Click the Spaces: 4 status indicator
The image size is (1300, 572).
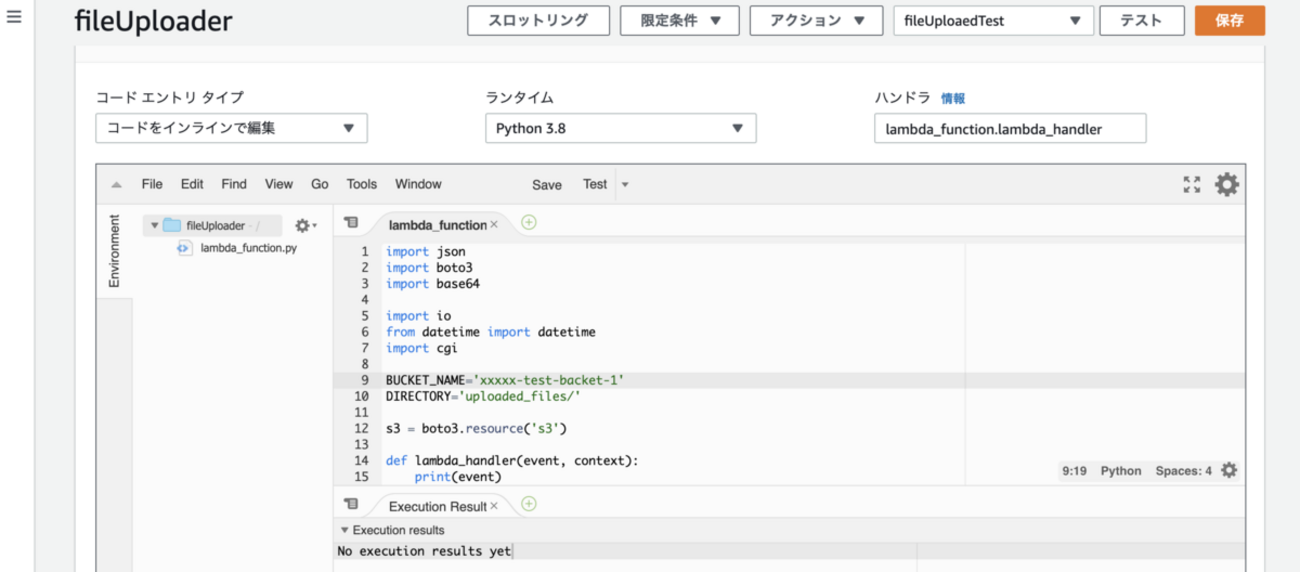(x=1184, y=471)
